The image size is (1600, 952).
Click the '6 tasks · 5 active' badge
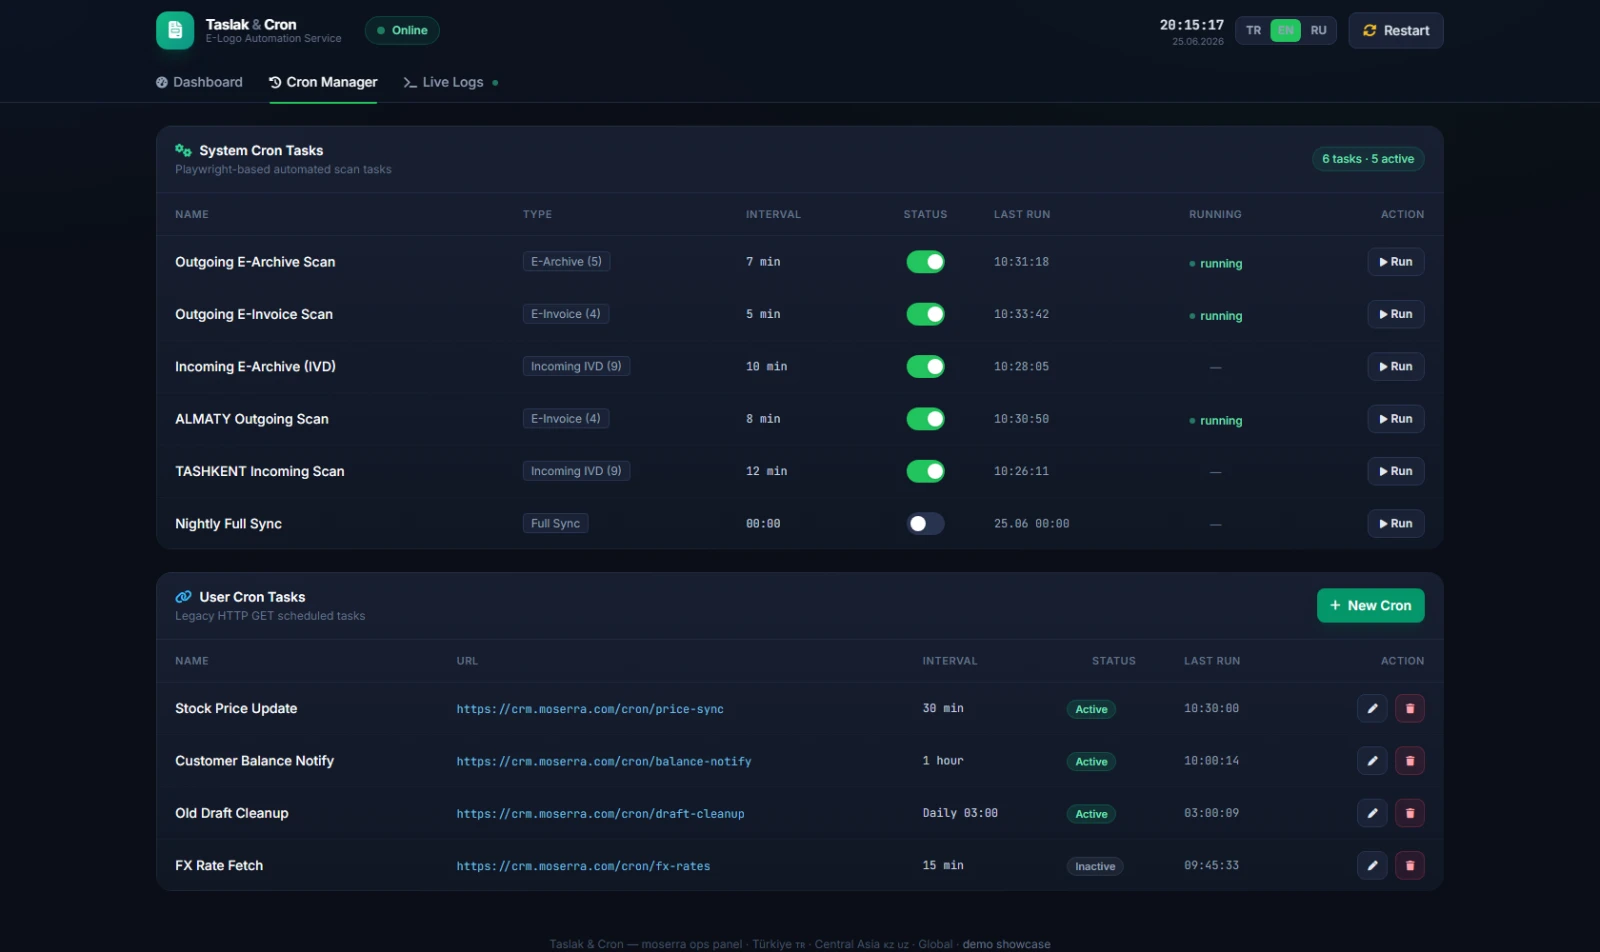tap(1368, 159)
